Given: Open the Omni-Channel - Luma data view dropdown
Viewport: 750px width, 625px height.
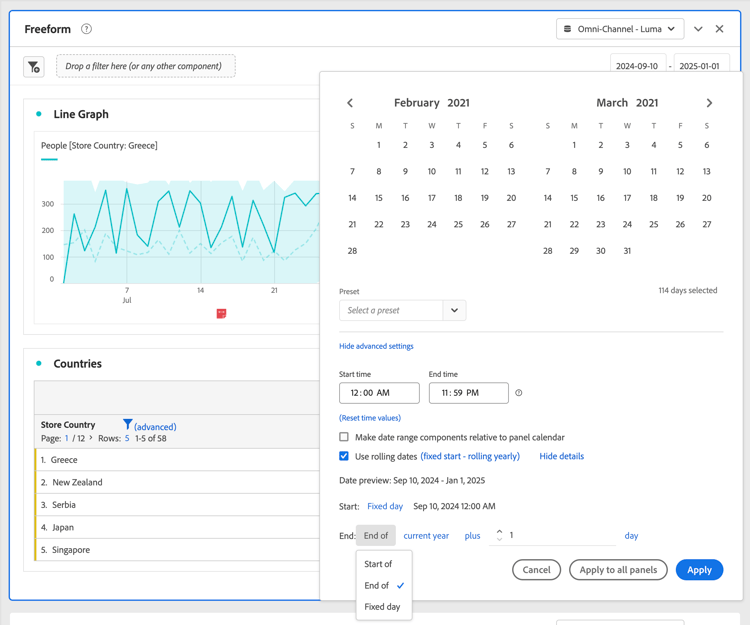Looking at the screenshot, I should click(x=620, y=29).
